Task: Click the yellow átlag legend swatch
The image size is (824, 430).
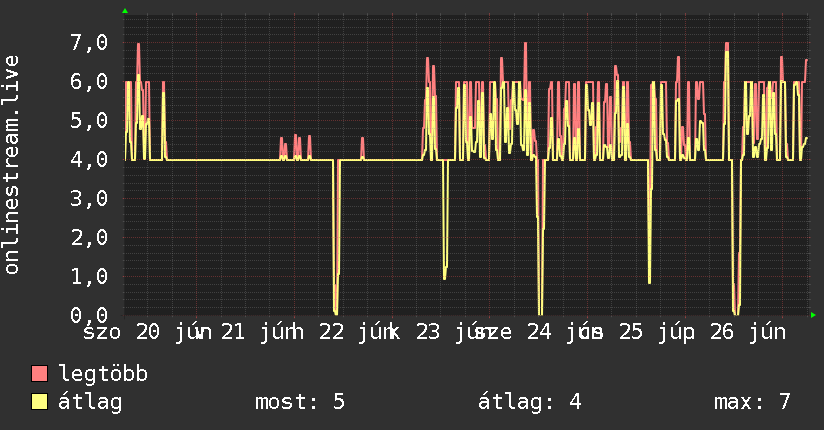Action: click(x=39, y=402)
